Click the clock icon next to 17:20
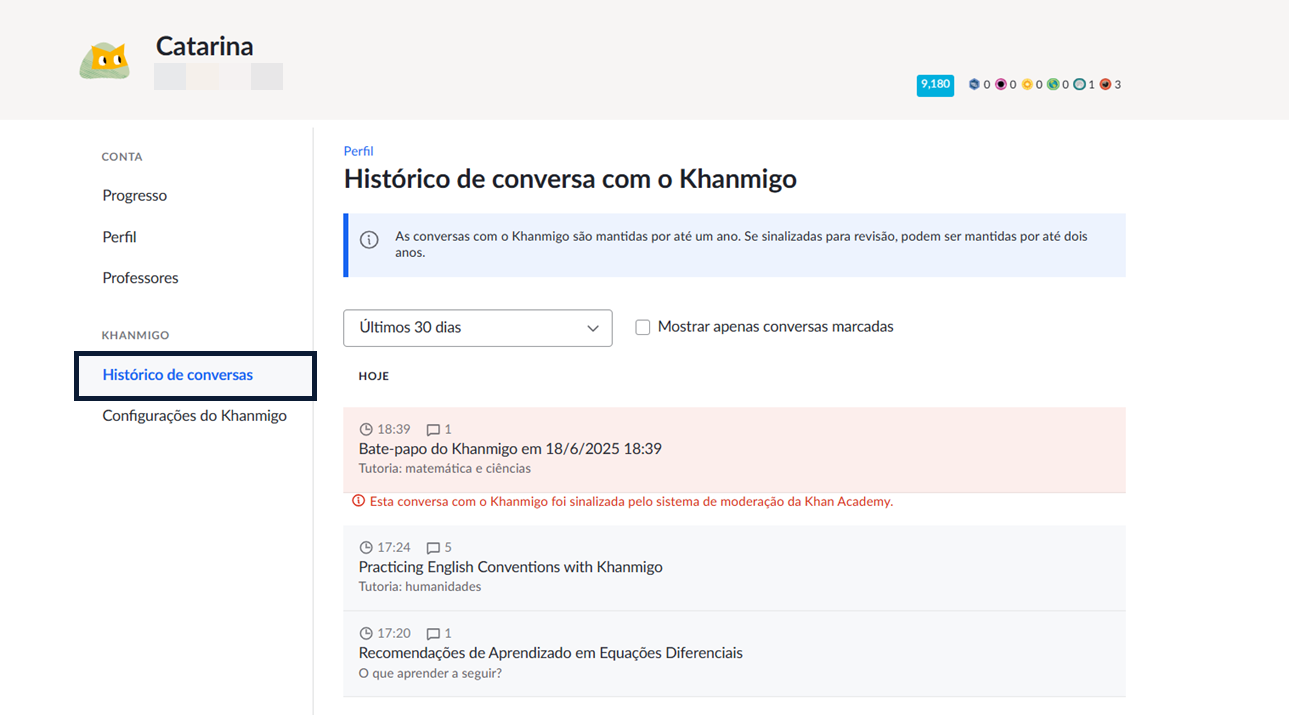The image size is (1289, 715). [366, 633]
